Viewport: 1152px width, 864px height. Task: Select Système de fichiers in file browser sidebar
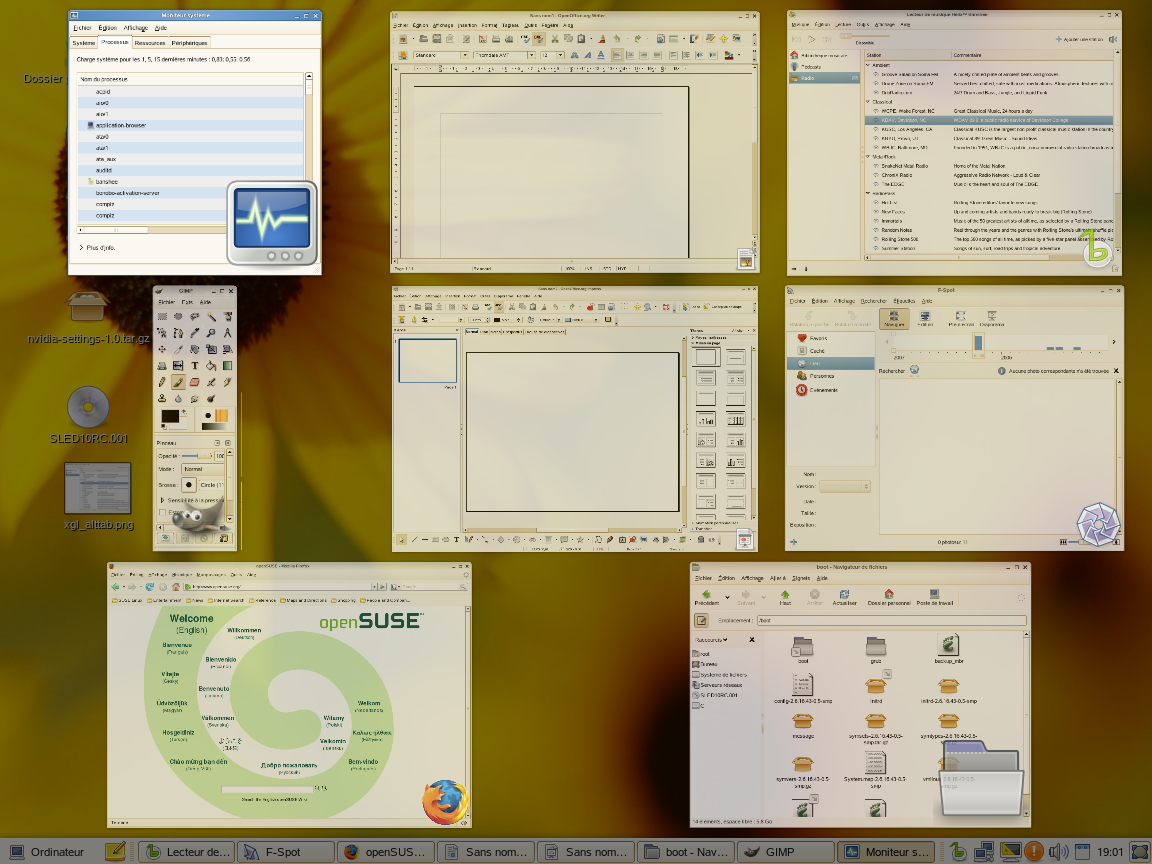pyautogui.click(x=719, y=674)
